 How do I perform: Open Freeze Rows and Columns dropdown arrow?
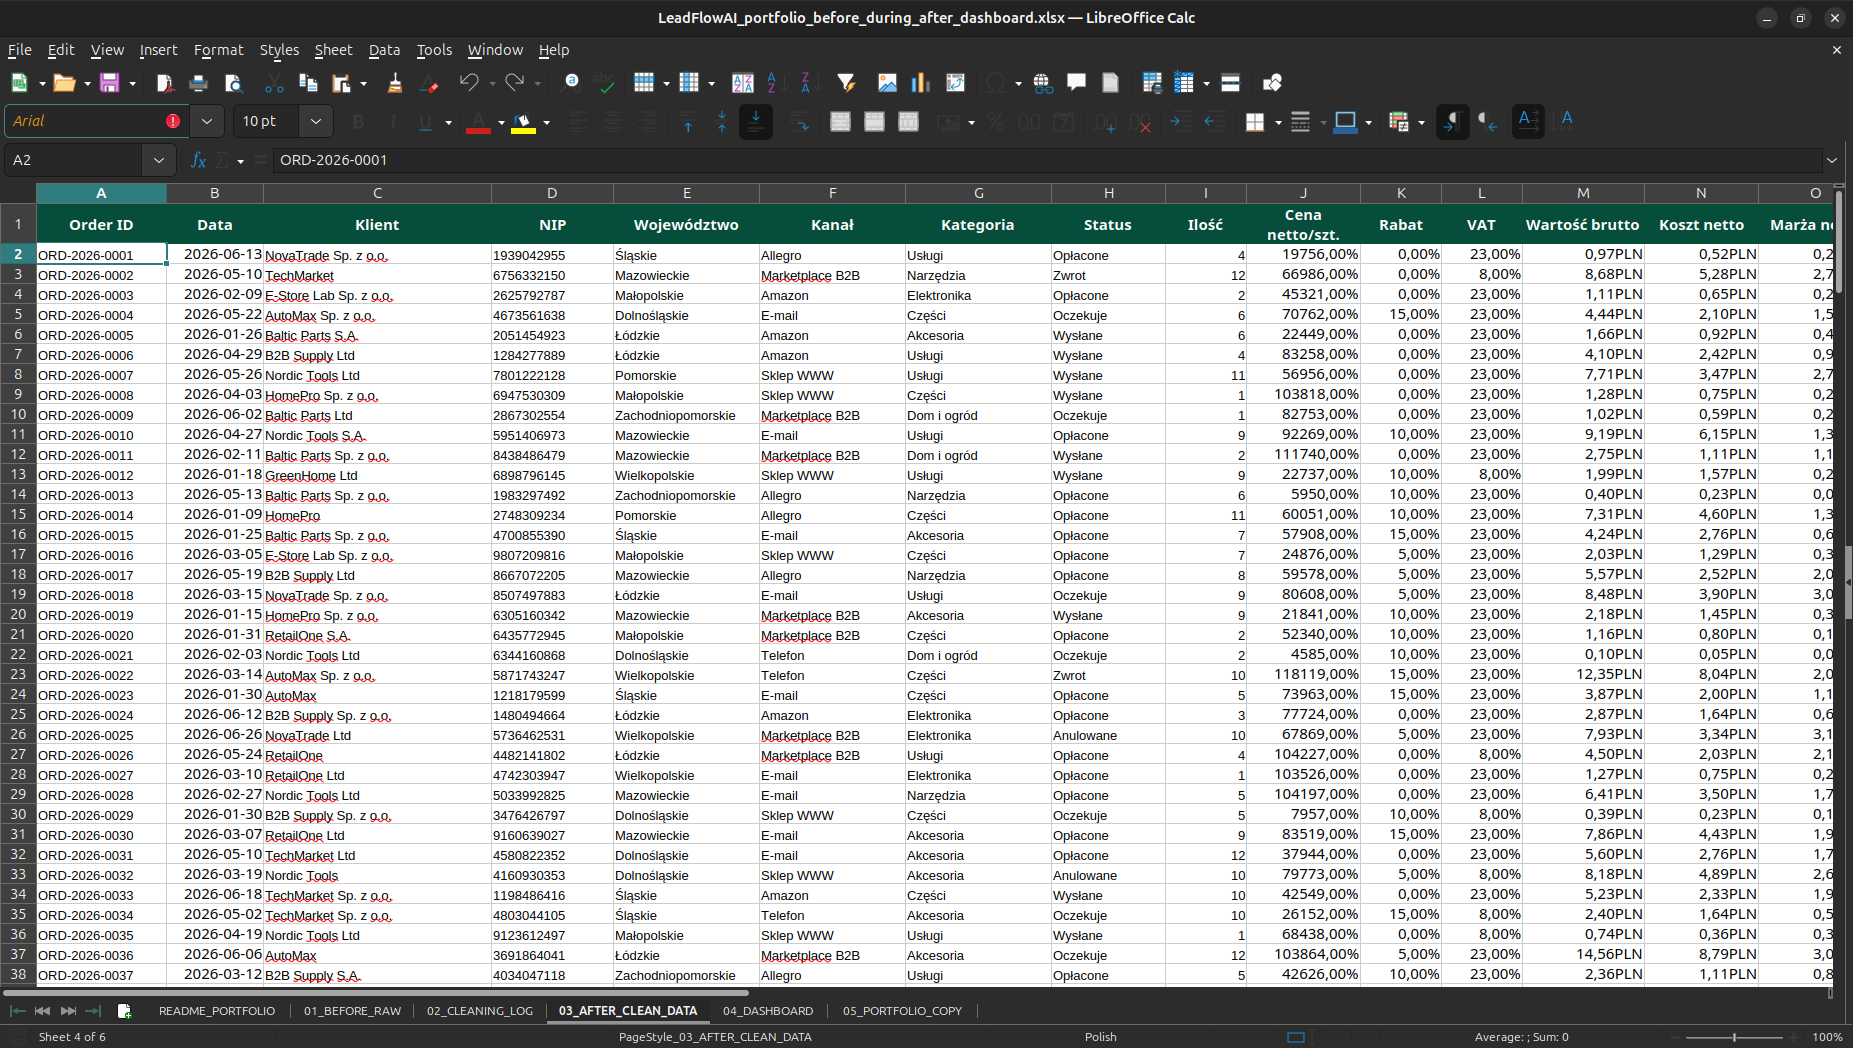1206,83
